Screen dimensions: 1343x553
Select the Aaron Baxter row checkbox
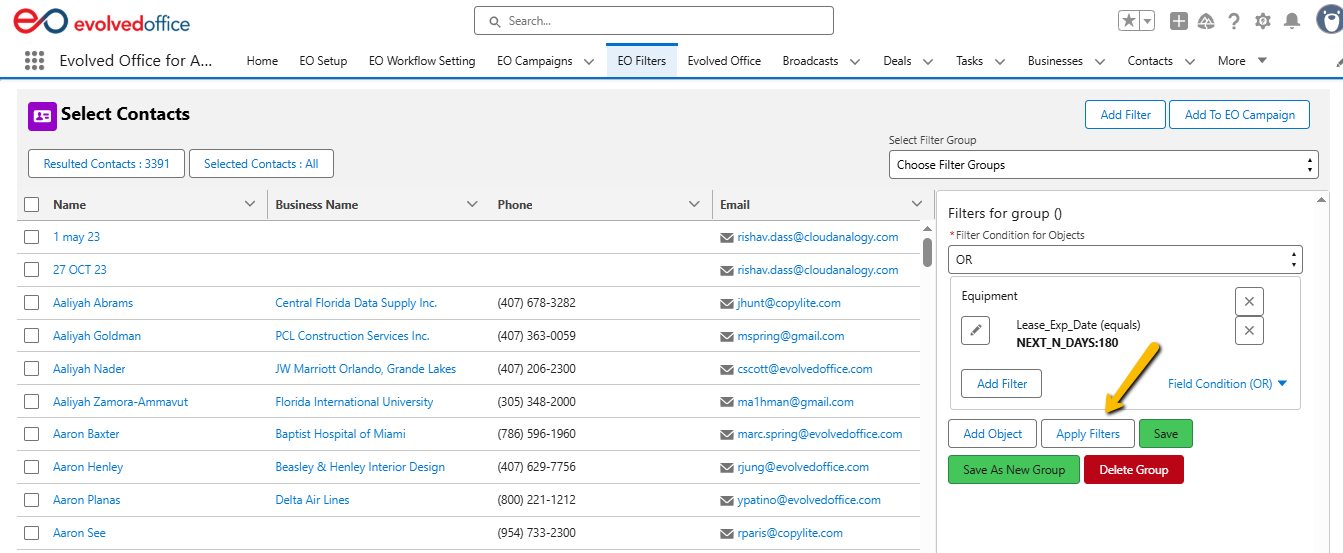tap(32, 434)
